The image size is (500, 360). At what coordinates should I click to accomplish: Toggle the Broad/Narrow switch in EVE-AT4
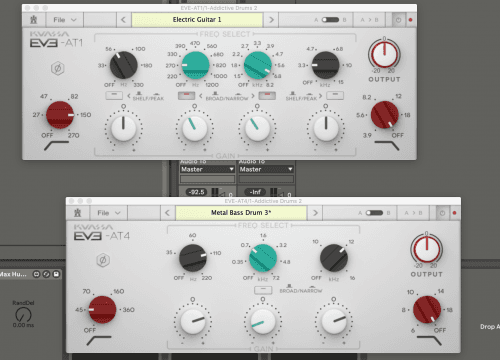point(263,290)
